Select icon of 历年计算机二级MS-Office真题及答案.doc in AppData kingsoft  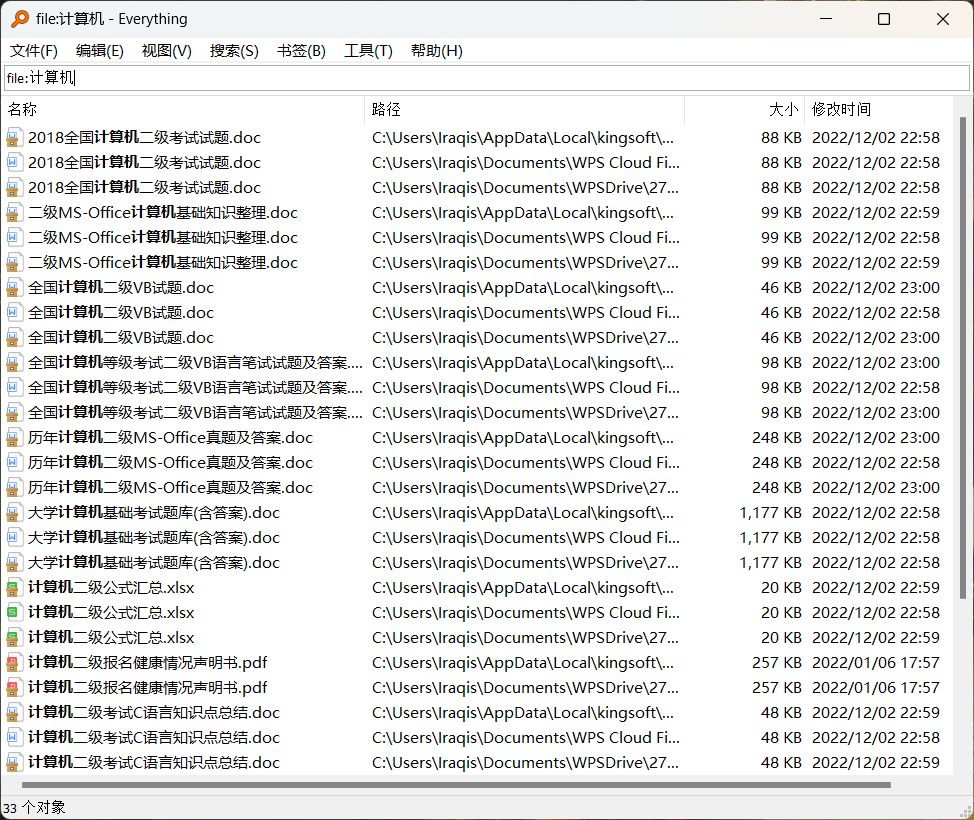point(13,438)
